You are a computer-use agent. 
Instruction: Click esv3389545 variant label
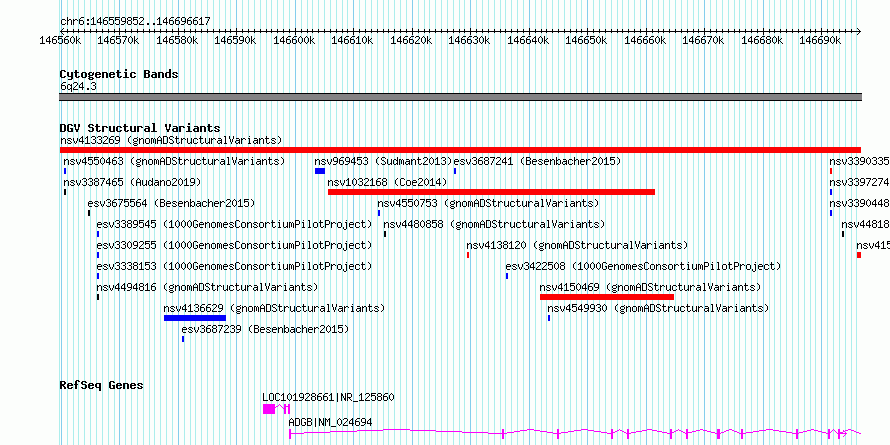(x=234, y=224)
